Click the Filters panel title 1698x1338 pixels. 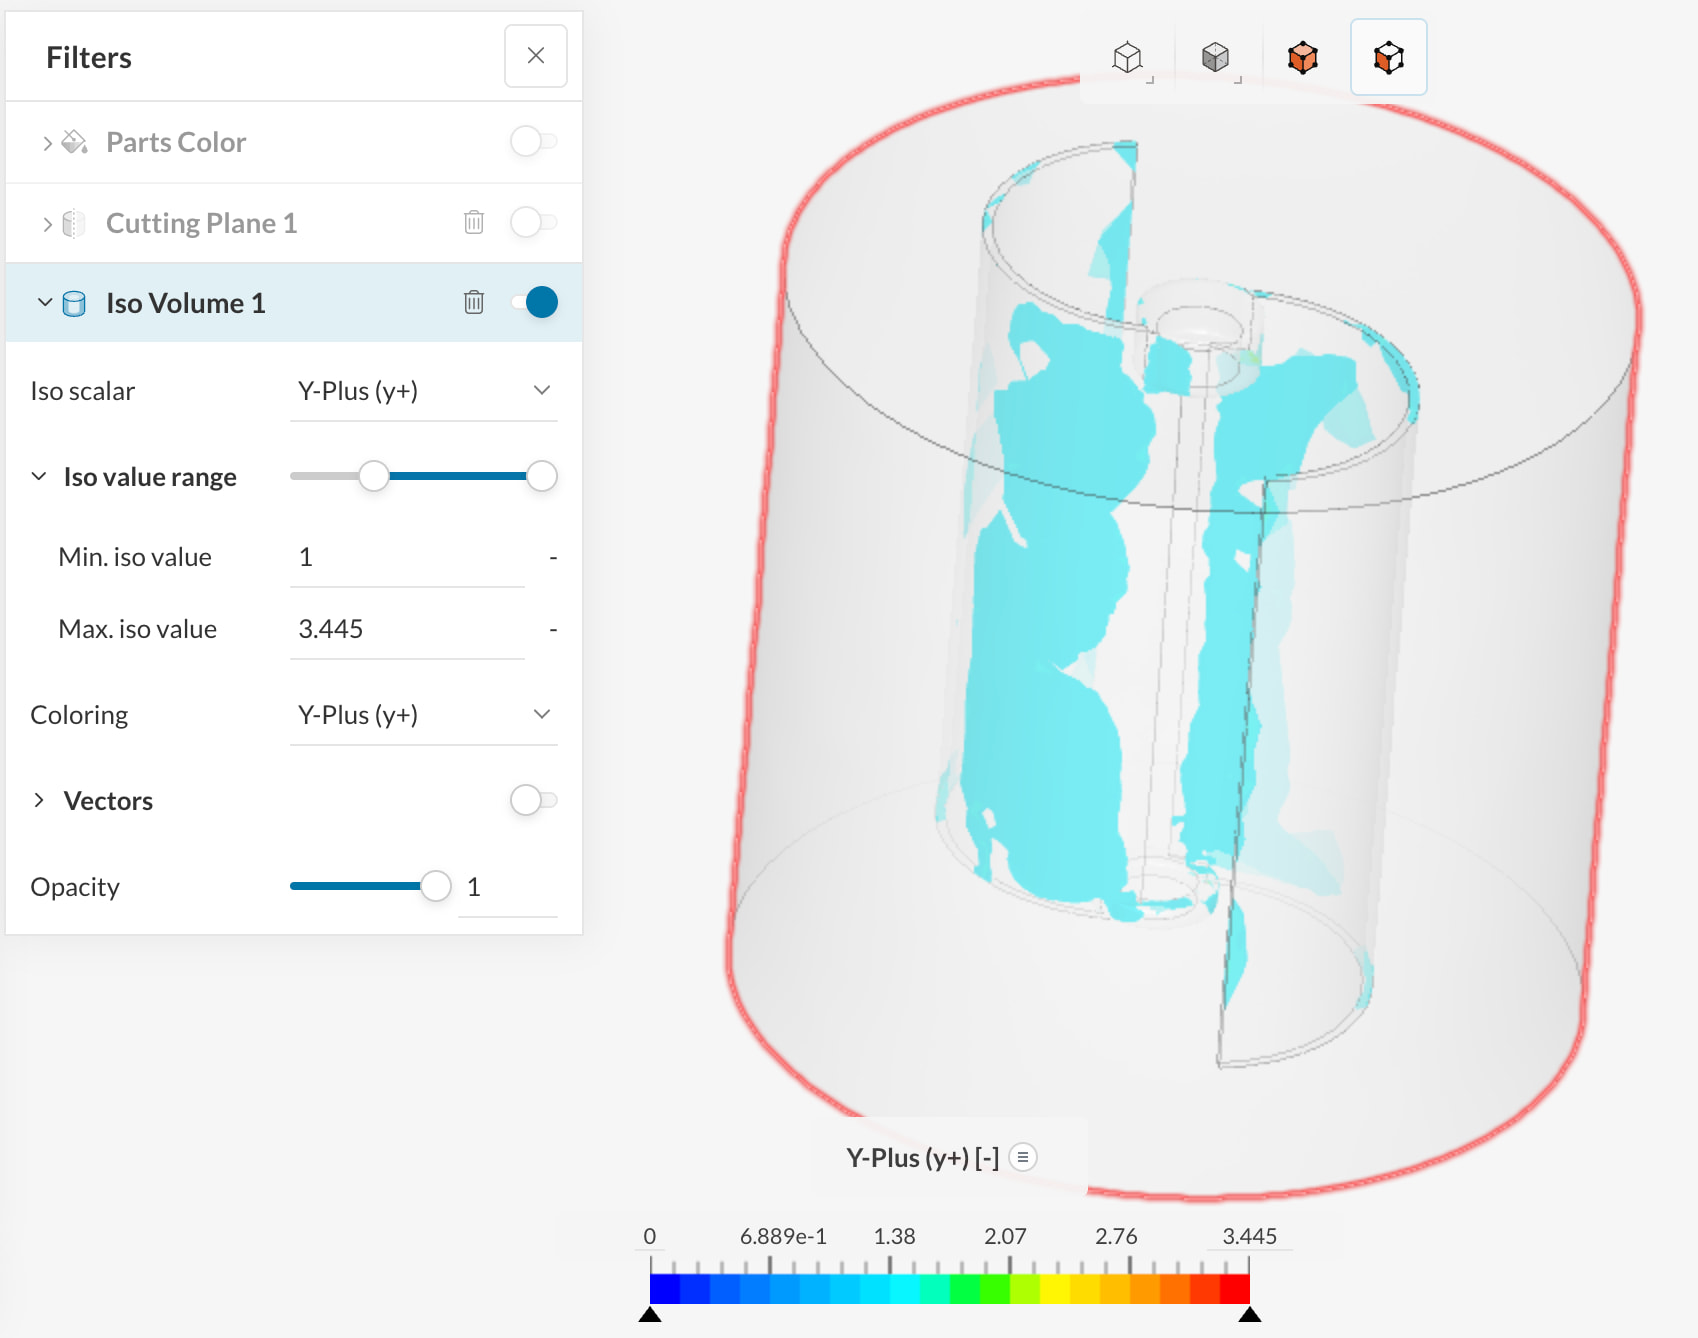89,58
